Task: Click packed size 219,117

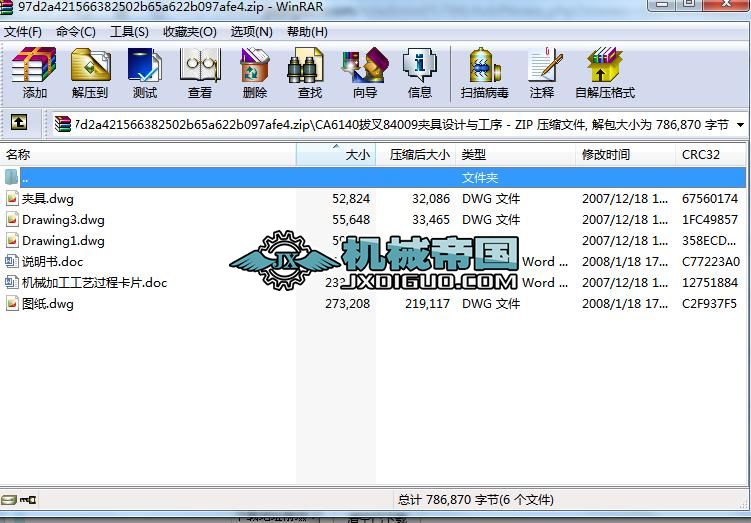Action: tap(428, 304)
